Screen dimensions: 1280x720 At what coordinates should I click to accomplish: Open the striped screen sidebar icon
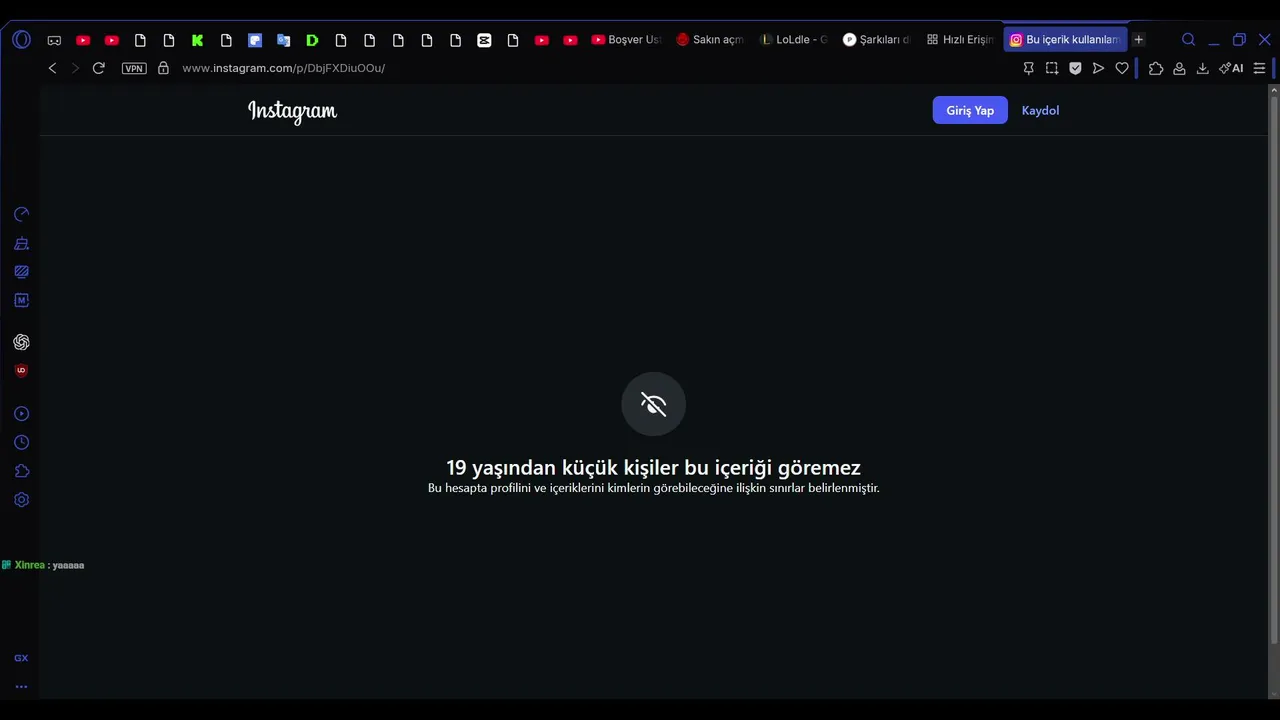tap(21, 271)
